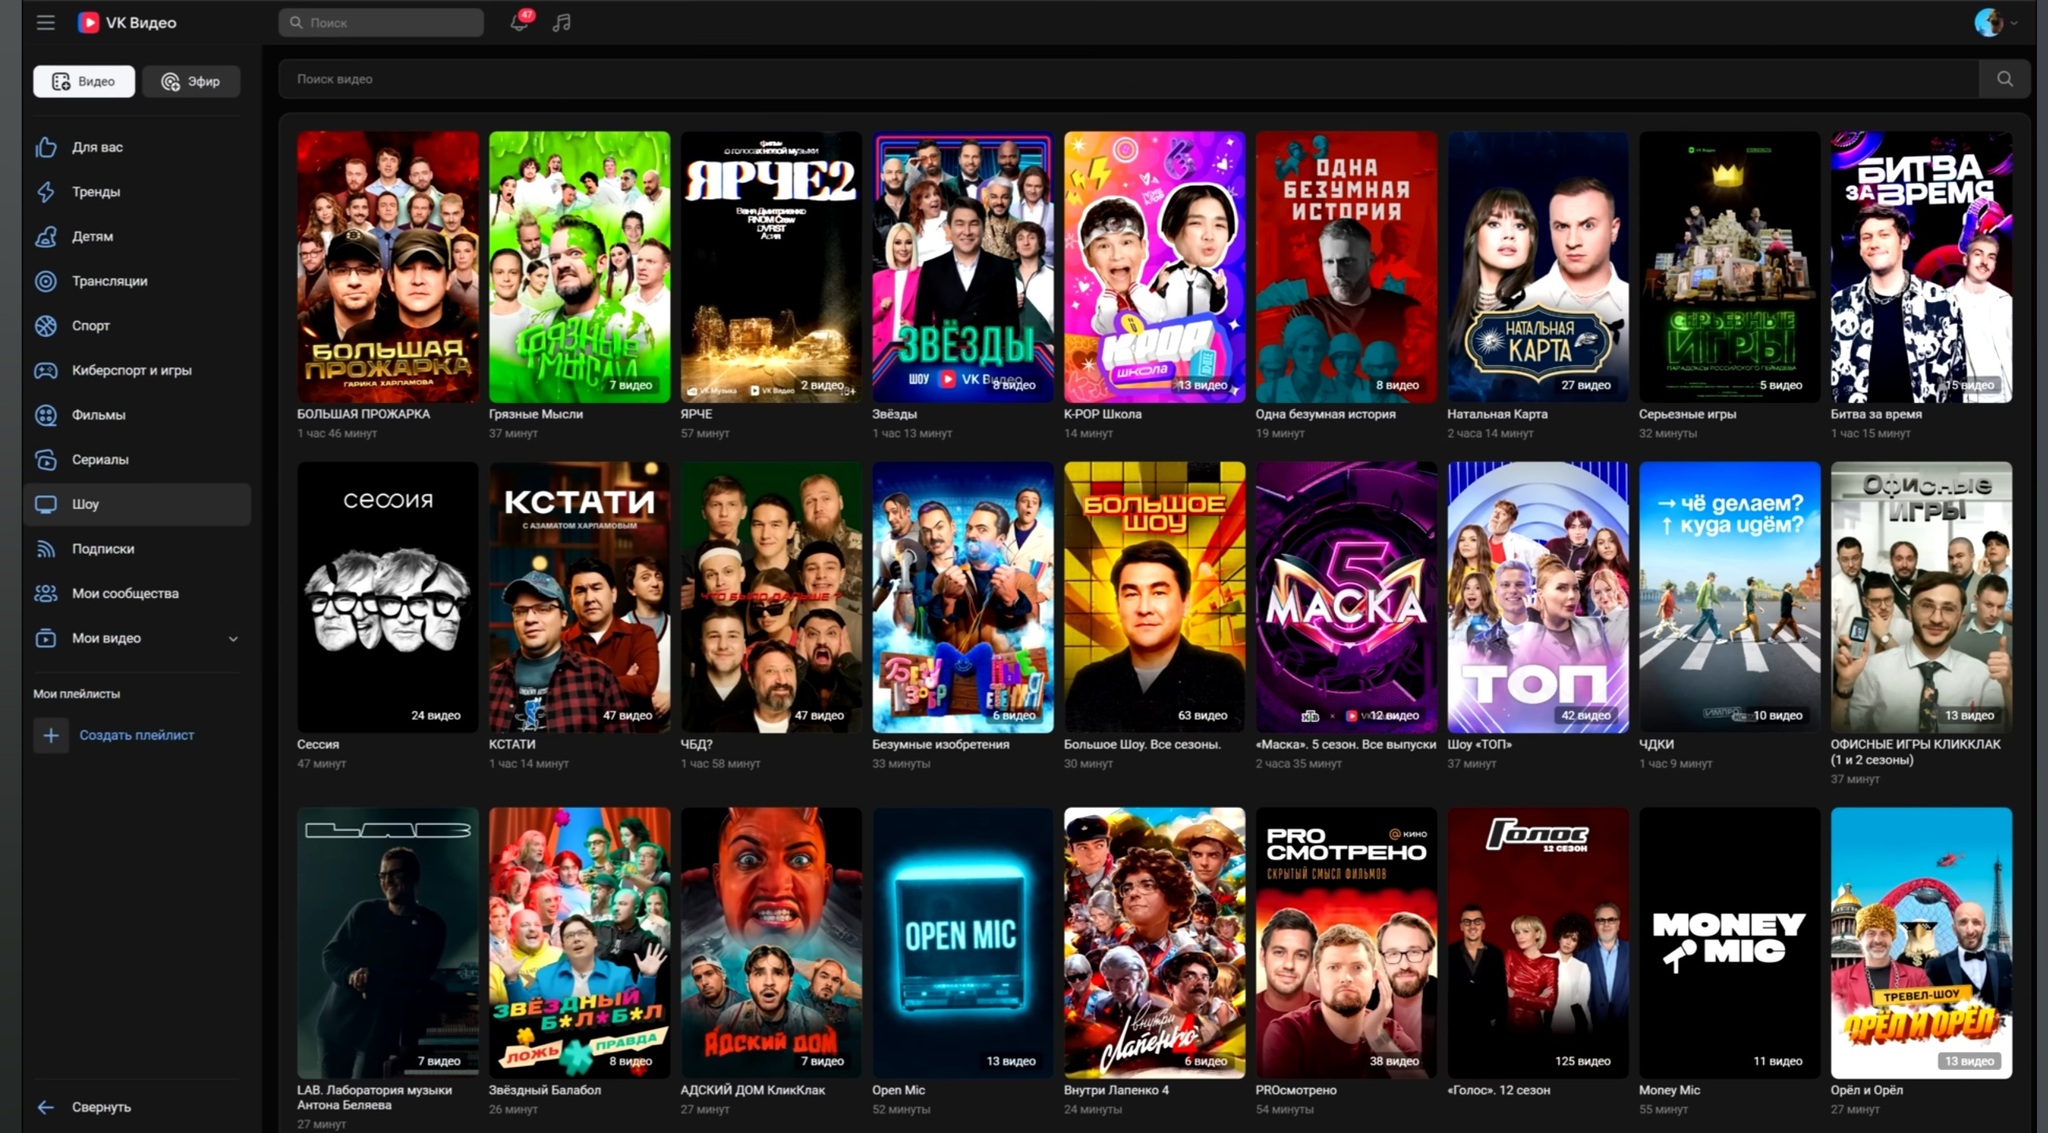This screenshot has width=2048, height=1133.
Task: Click the Детям icon
Action: (46, 236)
